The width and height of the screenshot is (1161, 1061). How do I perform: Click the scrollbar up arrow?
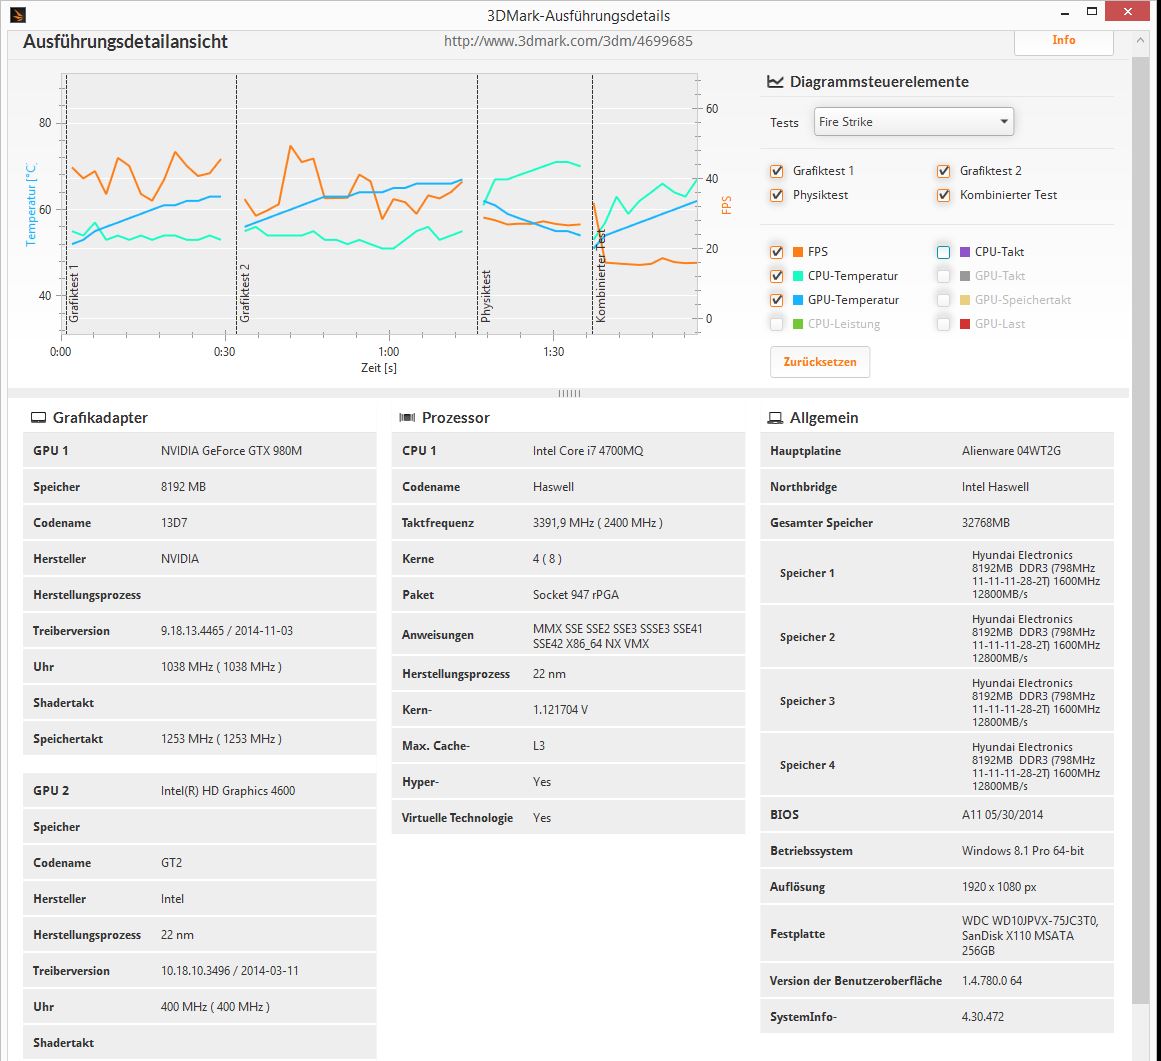click(x=1140, y=41)
